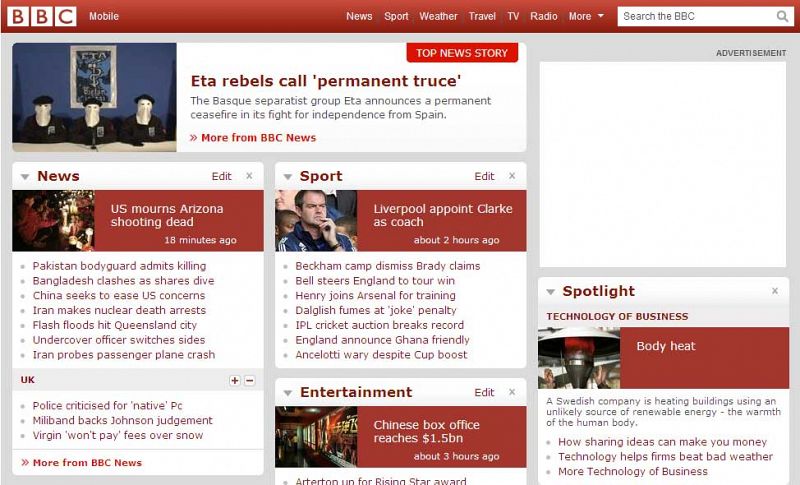Open Undercover officer switches sides
Image resolution: width=800 pixels, height=485 pixels.
point(119,340)
